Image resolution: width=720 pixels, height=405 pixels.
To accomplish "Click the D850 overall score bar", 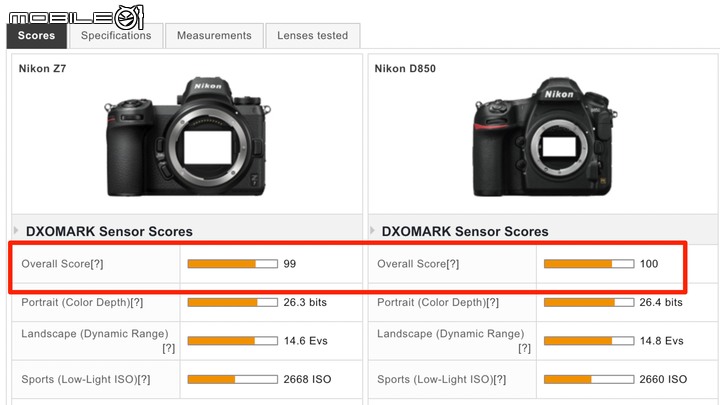I will [x=589, y=264].
